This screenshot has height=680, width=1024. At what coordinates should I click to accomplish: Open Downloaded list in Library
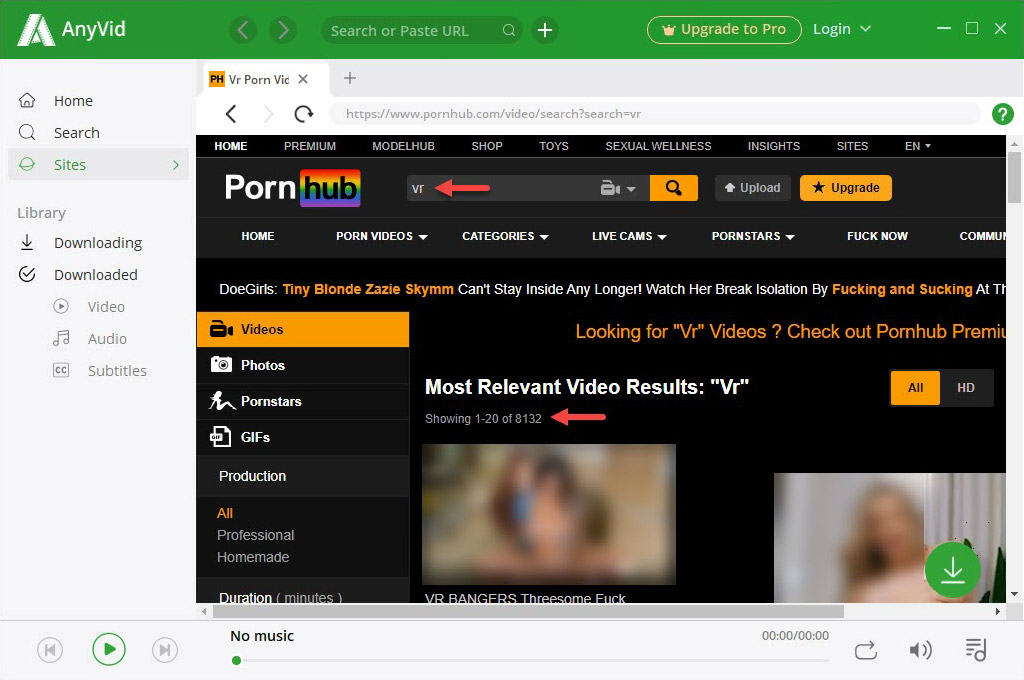click(x=98, y=274)
